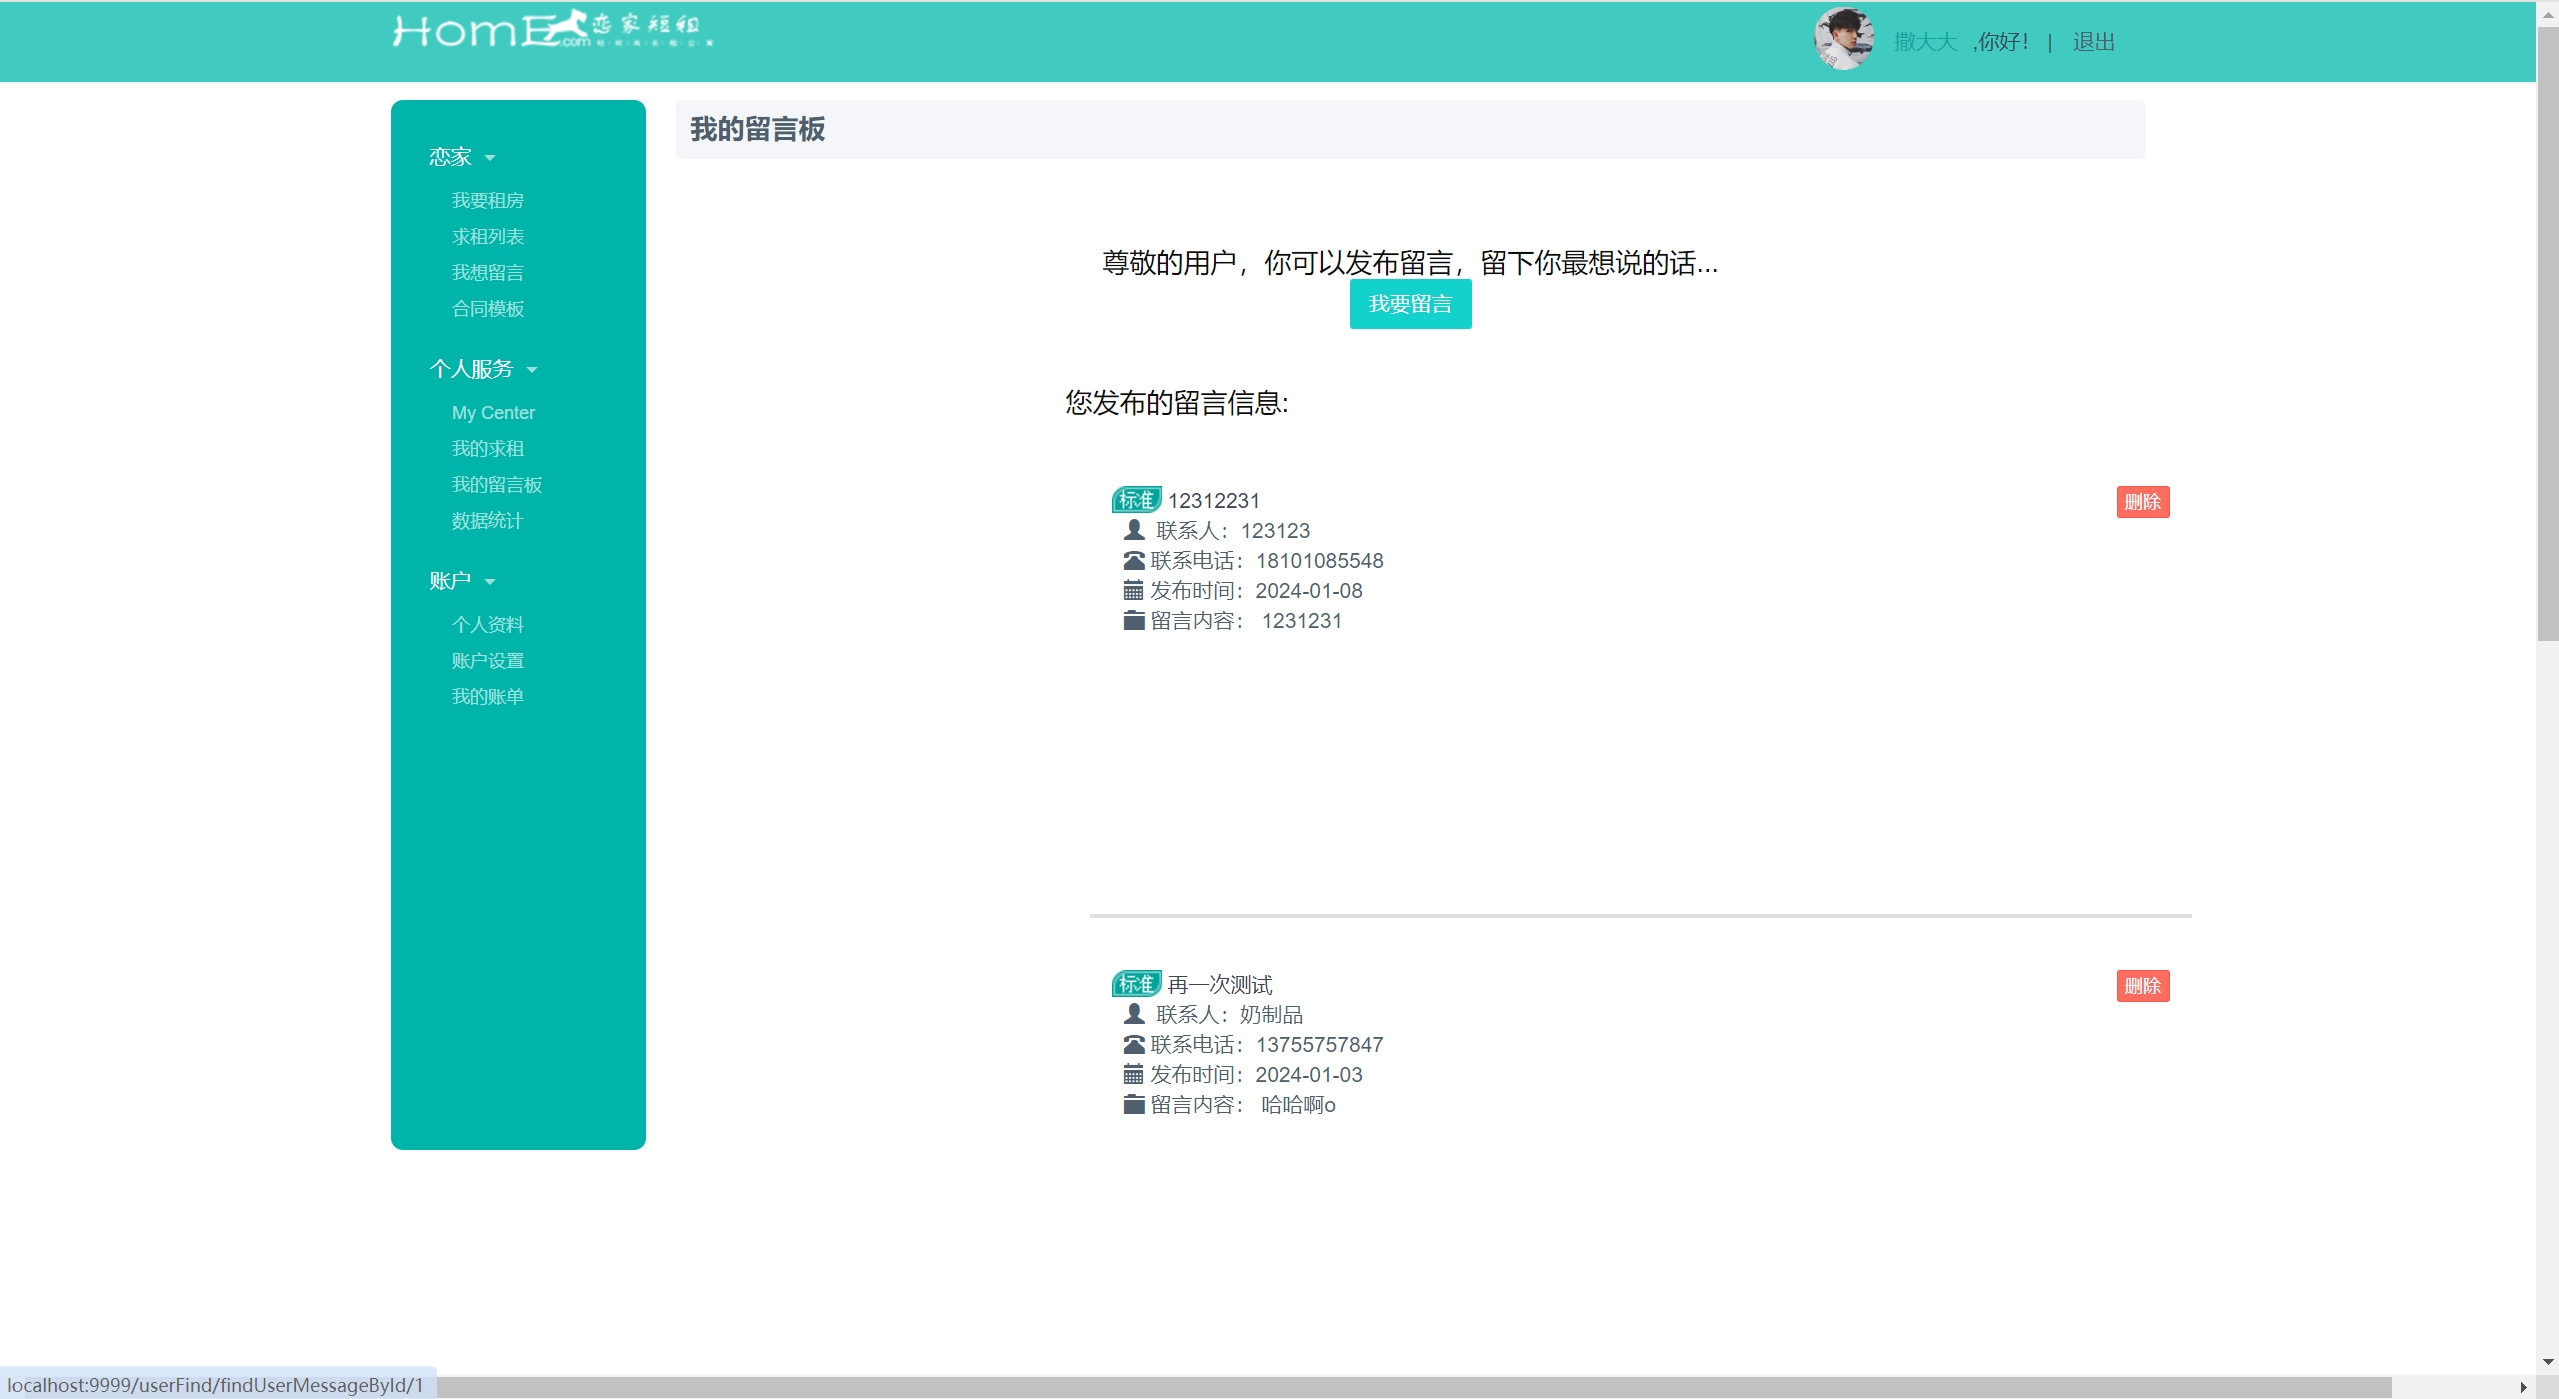Viewport: 2559px width, 1399px height.
Task: Click 退出 to log out
Action: (2093, 42)
